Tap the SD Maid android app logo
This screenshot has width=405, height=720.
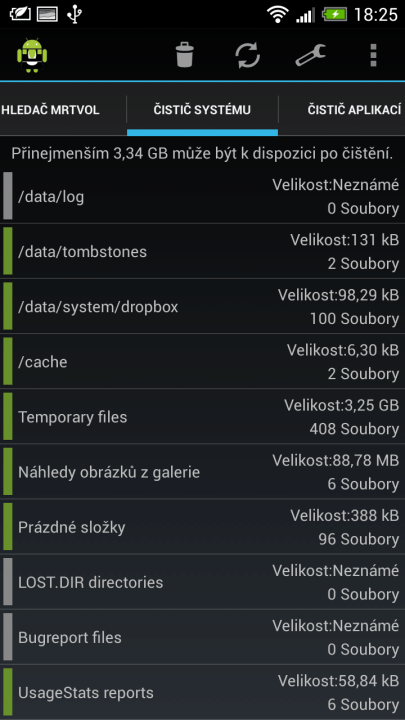click(32, 55)
